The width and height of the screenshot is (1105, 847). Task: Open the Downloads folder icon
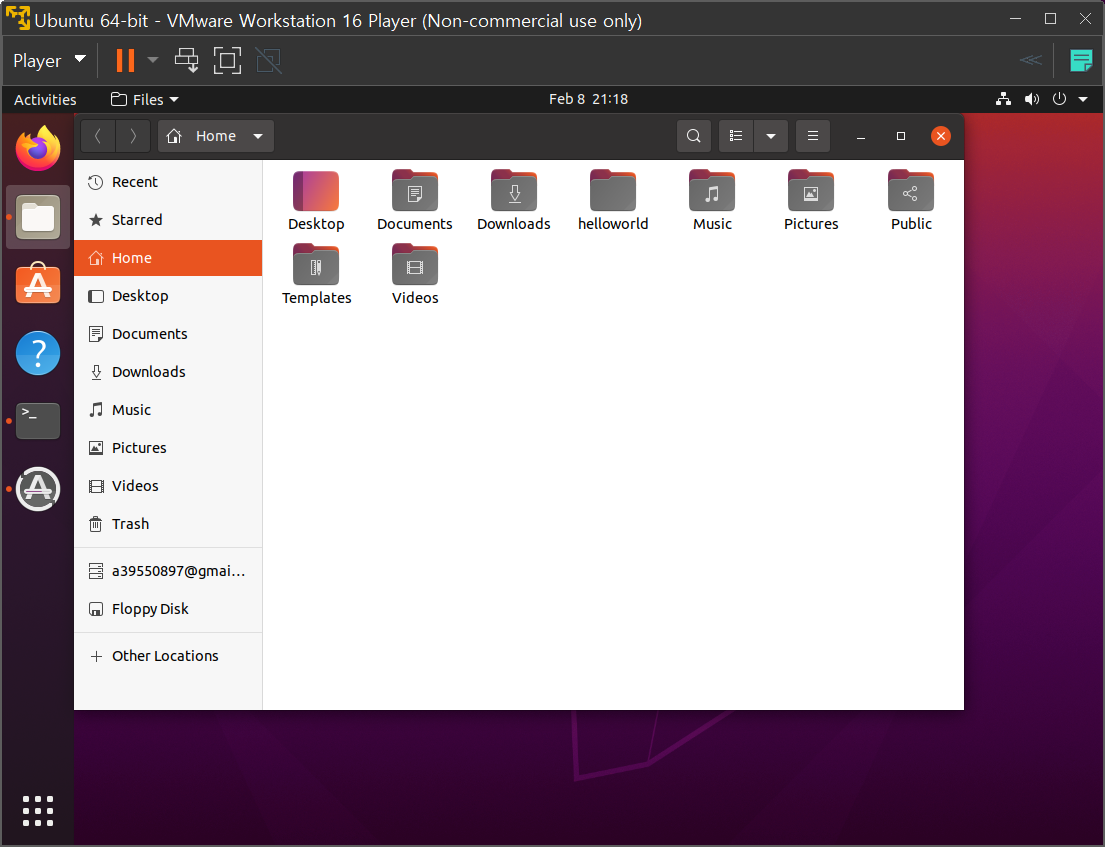coord(514,191)
